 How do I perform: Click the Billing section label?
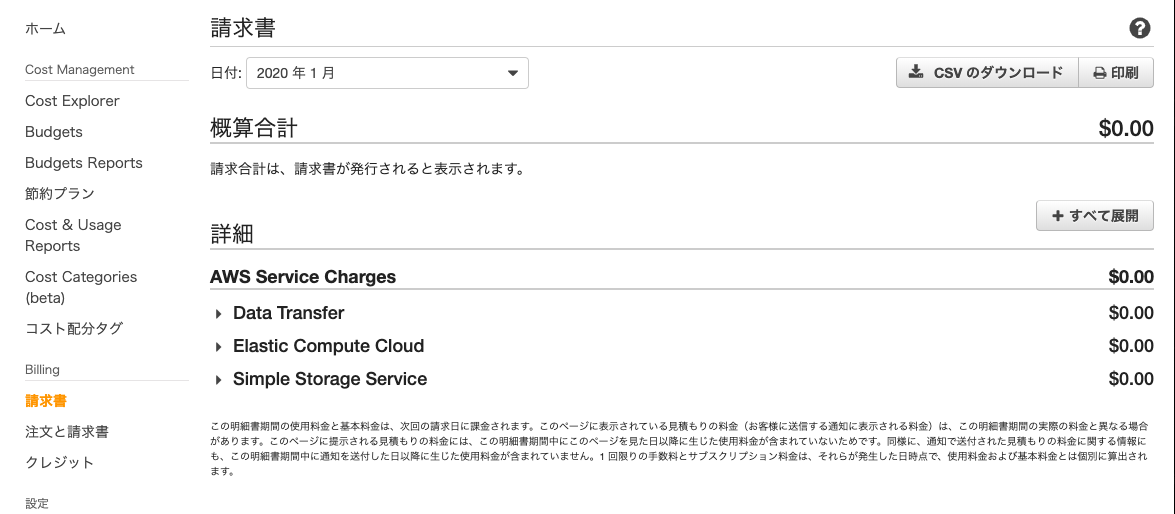point(42,369)
